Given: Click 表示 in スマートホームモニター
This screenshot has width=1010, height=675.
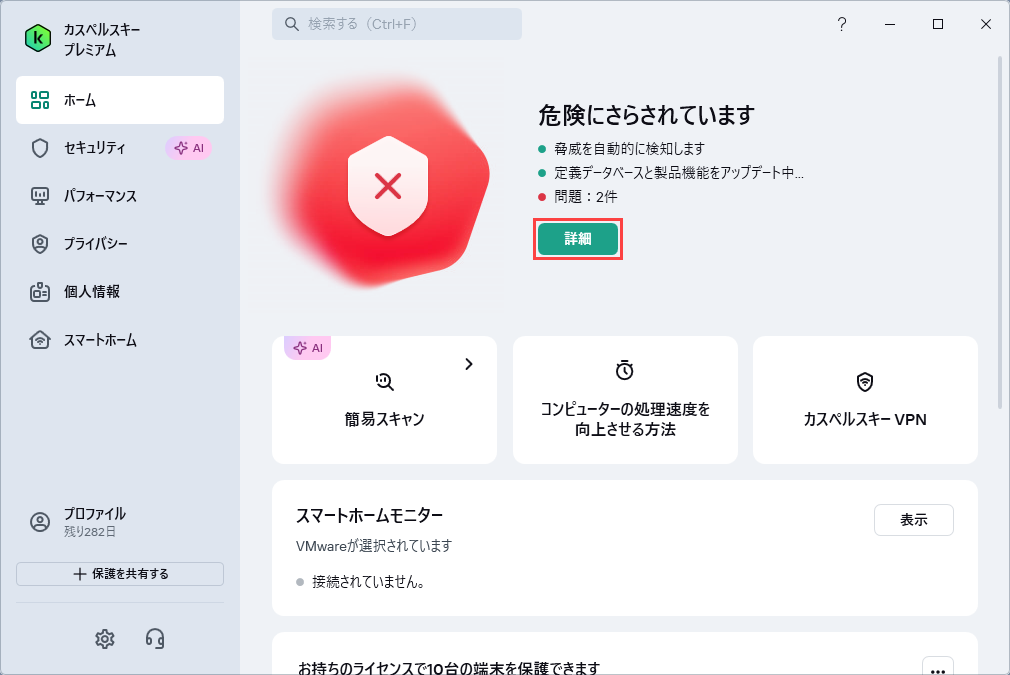Looking at the screenshot, I should pyautogui.click(x=913, y=520).
